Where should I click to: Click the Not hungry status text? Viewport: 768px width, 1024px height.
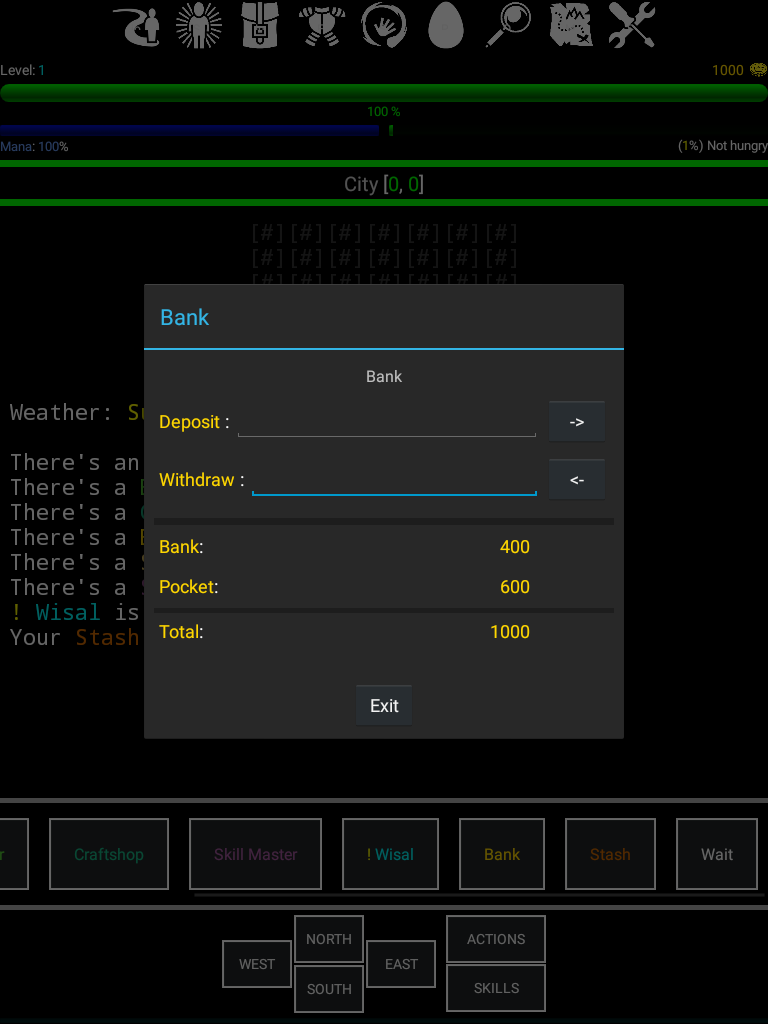coord(722,146)
